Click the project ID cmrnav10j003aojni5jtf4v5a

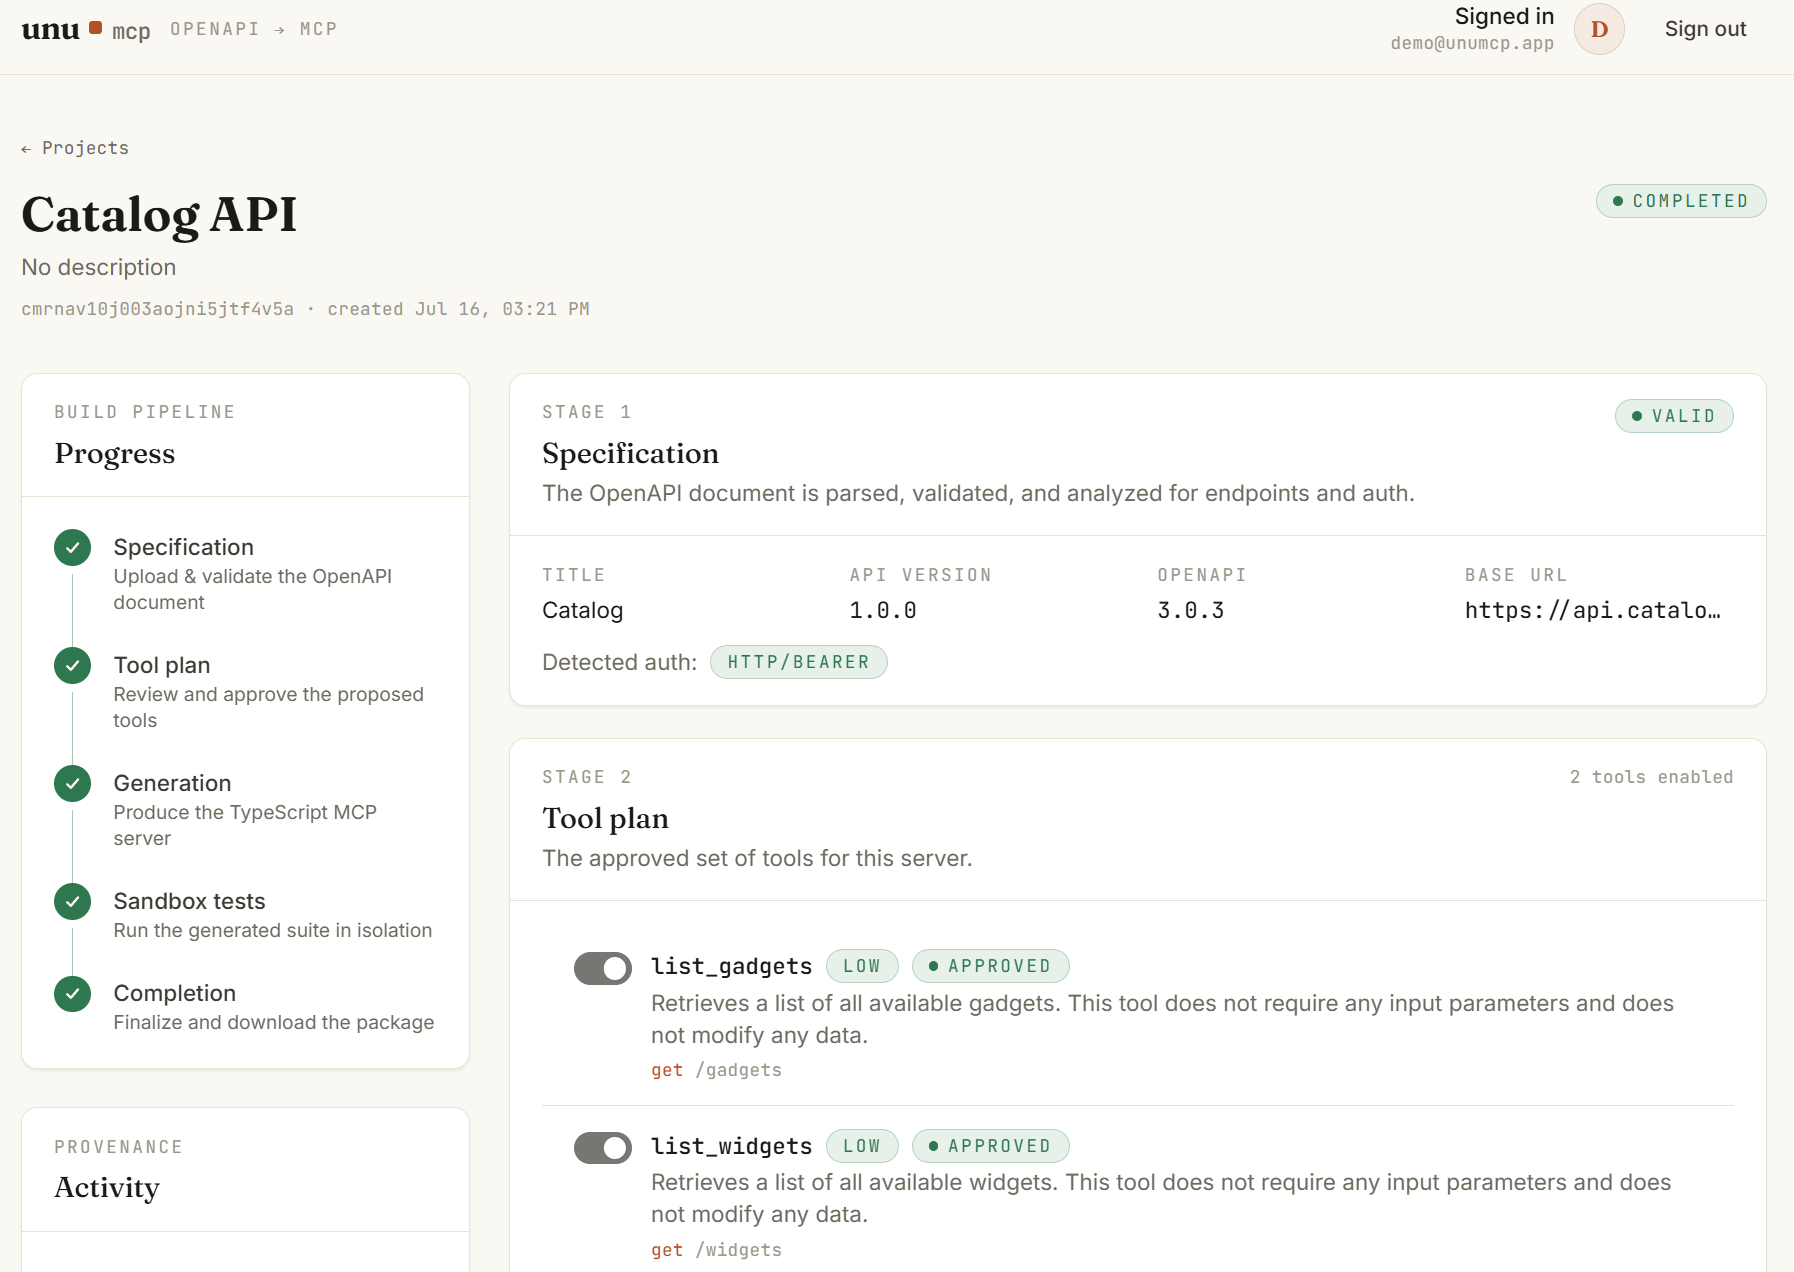(x=157, y=309)
